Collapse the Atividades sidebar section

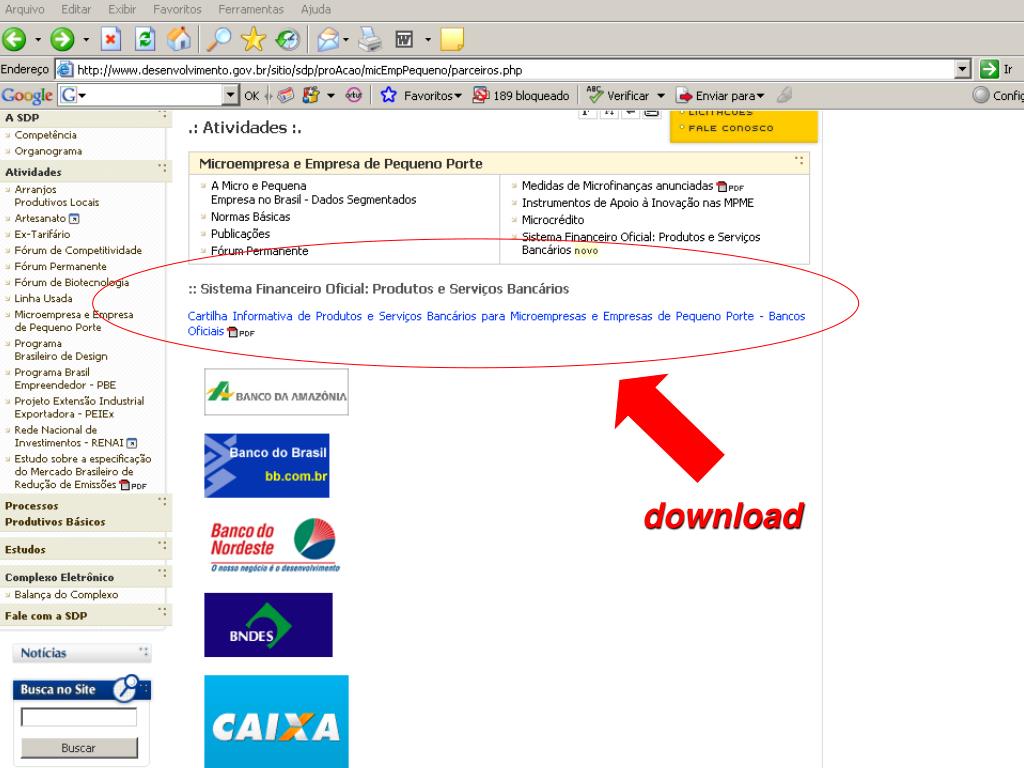coord(162,168)
